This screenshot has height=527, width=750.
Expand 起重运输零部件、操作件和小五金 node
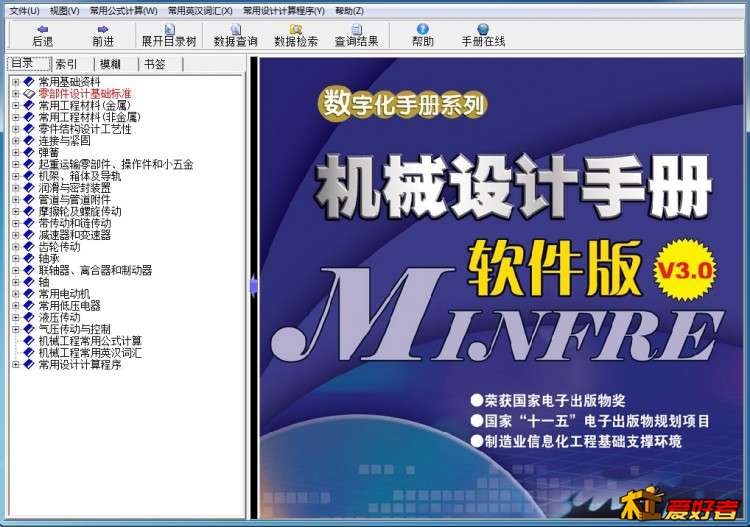[x=16, y=165]
